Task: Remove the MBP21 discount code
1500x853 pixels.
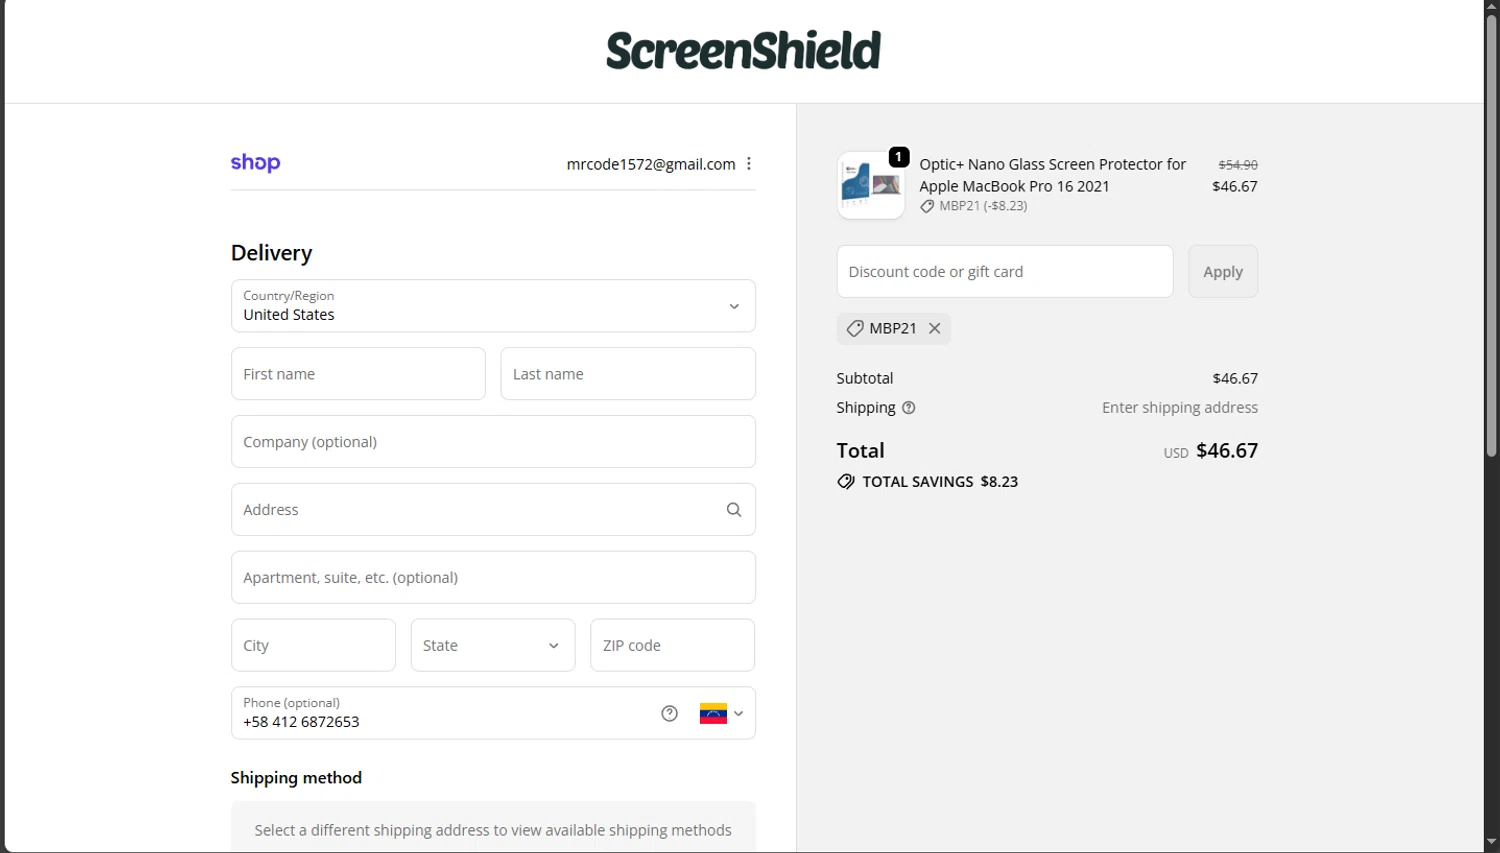Action: [x=934, y=328]
